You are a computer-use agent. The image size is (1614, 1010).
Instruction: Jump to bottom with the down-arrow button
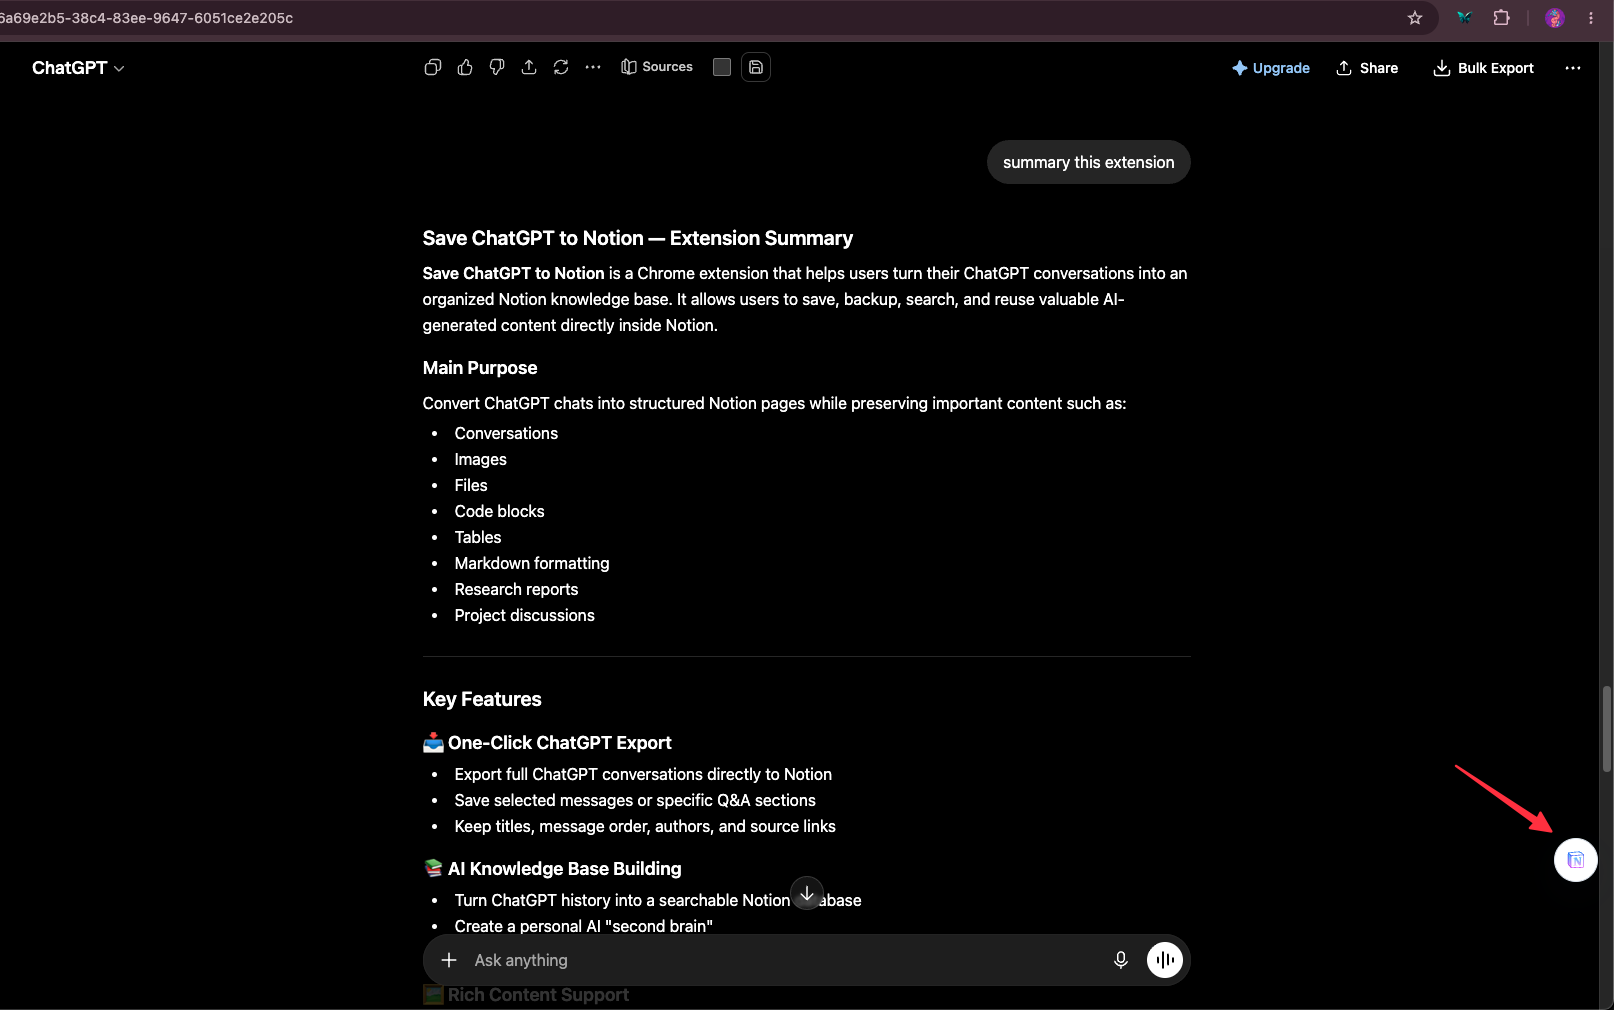point(807,893)
